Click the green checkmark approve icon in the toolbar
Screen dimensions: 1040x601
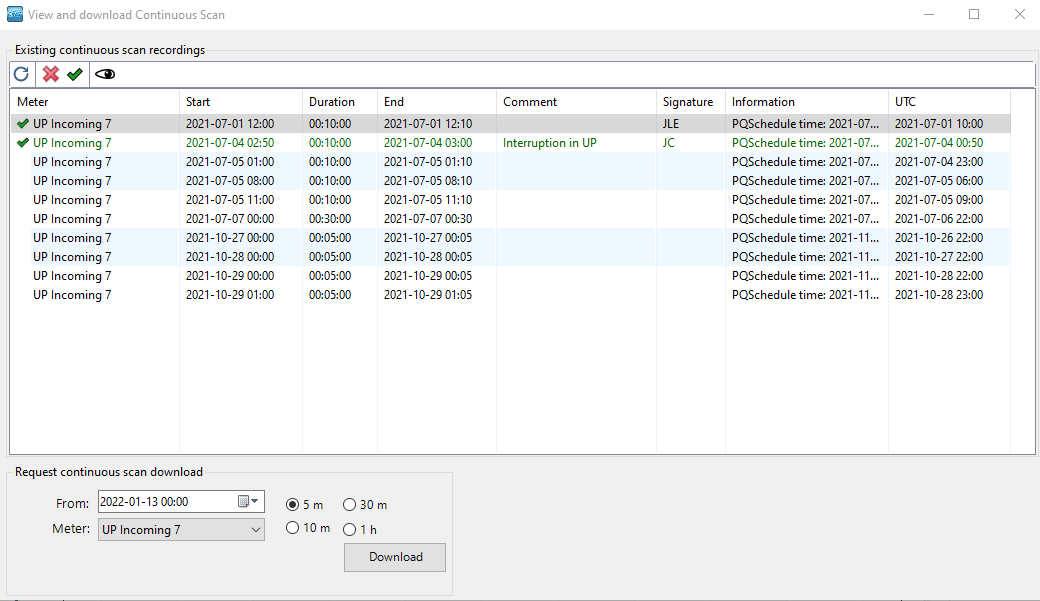point(75,74)
